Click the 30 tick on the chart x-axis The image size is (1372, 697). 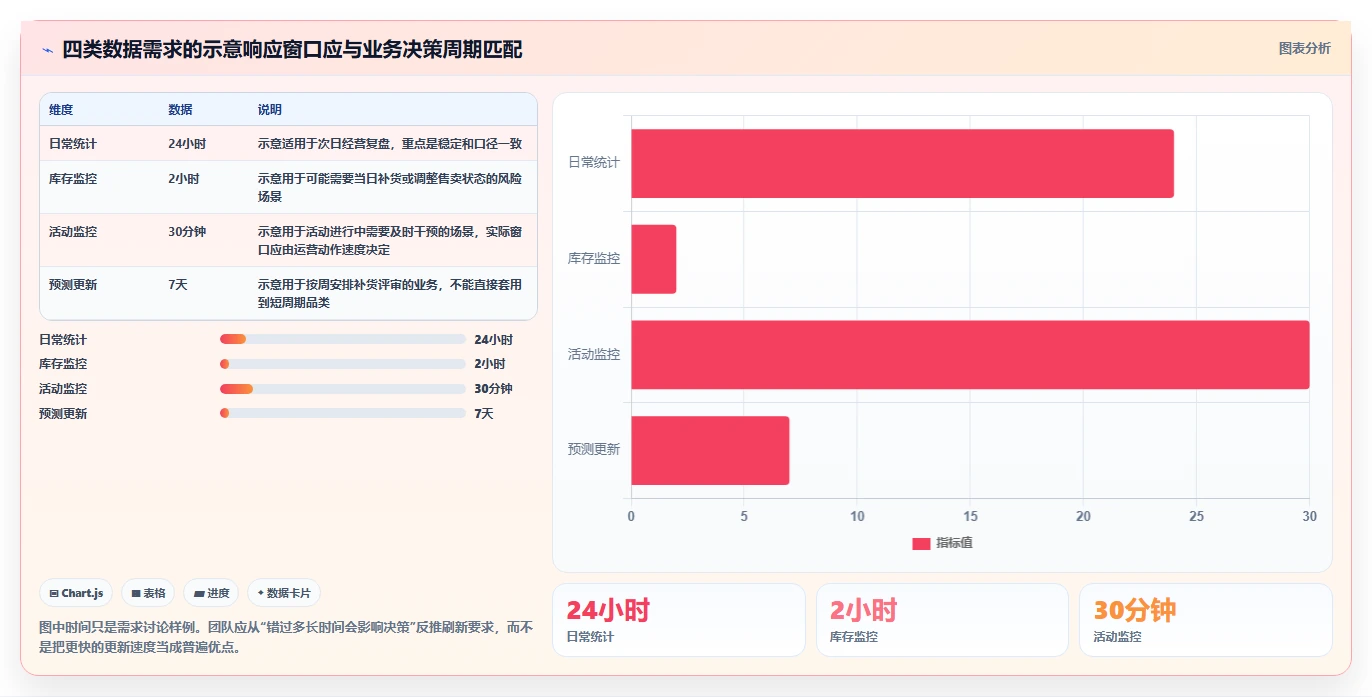pyautogui.click(x=1310, y=517)
